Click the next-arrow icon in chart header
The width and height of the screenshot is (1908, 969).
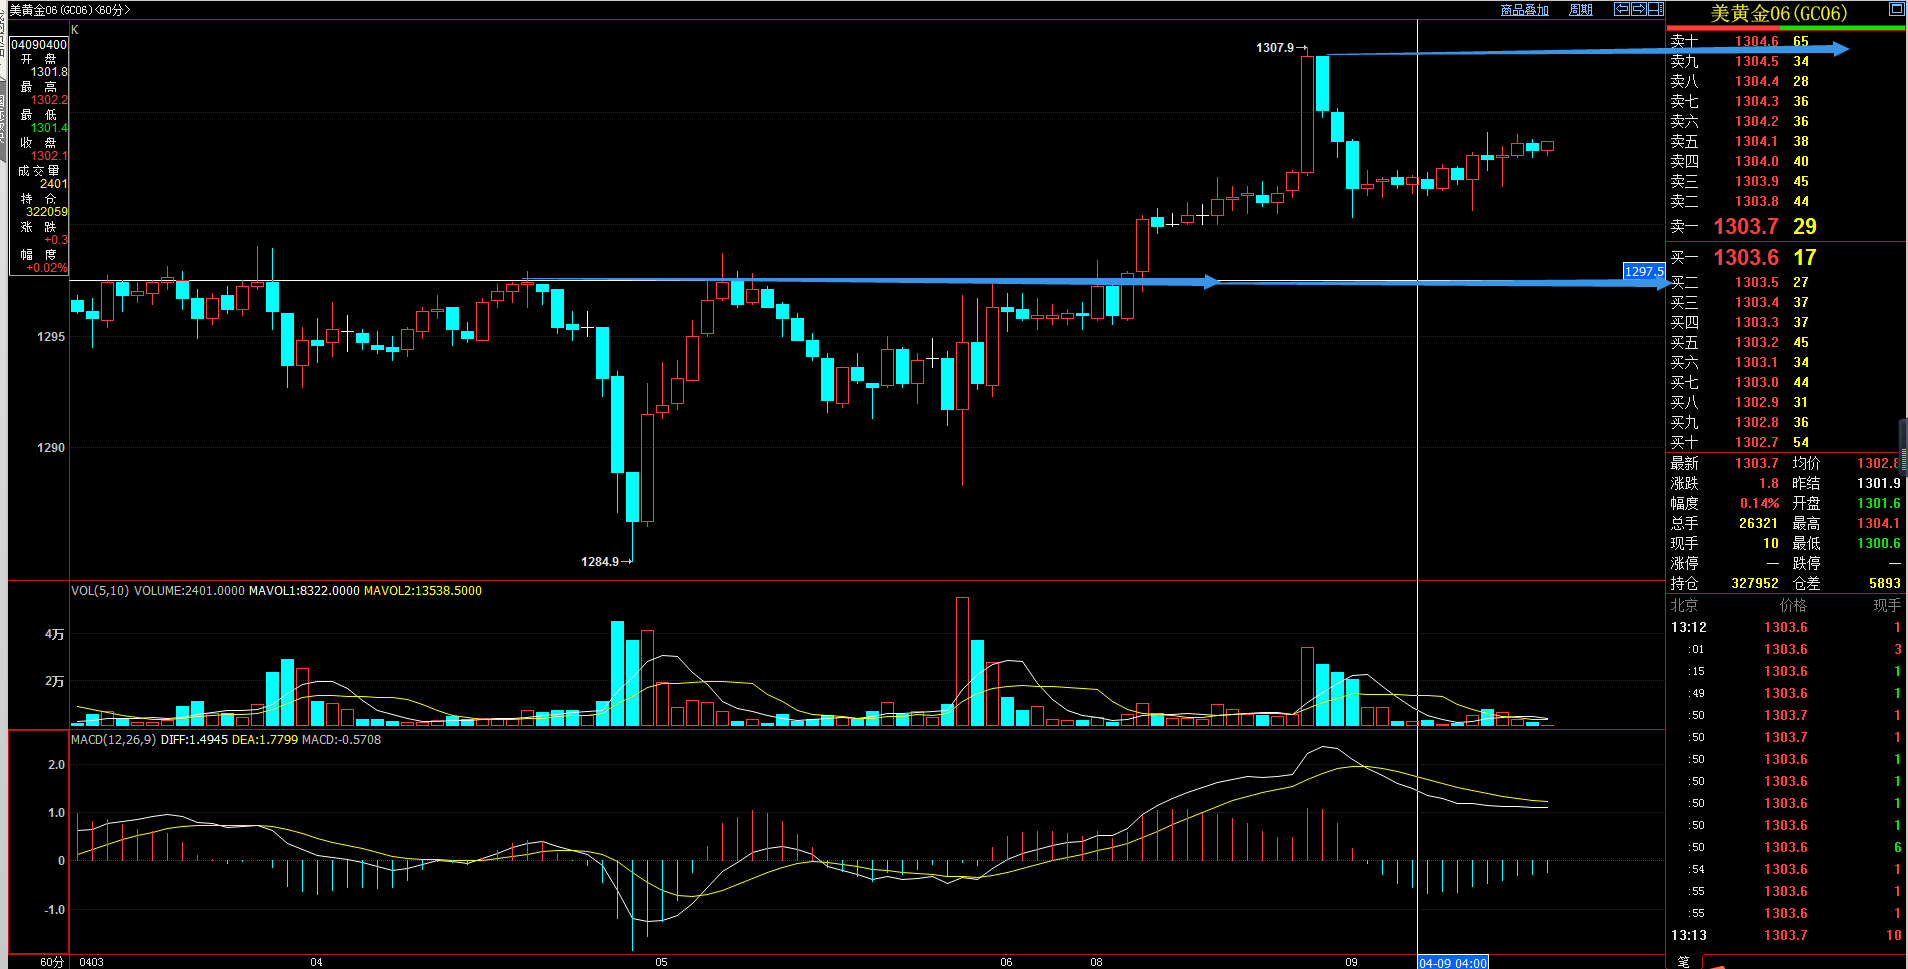click(1639, 9)
